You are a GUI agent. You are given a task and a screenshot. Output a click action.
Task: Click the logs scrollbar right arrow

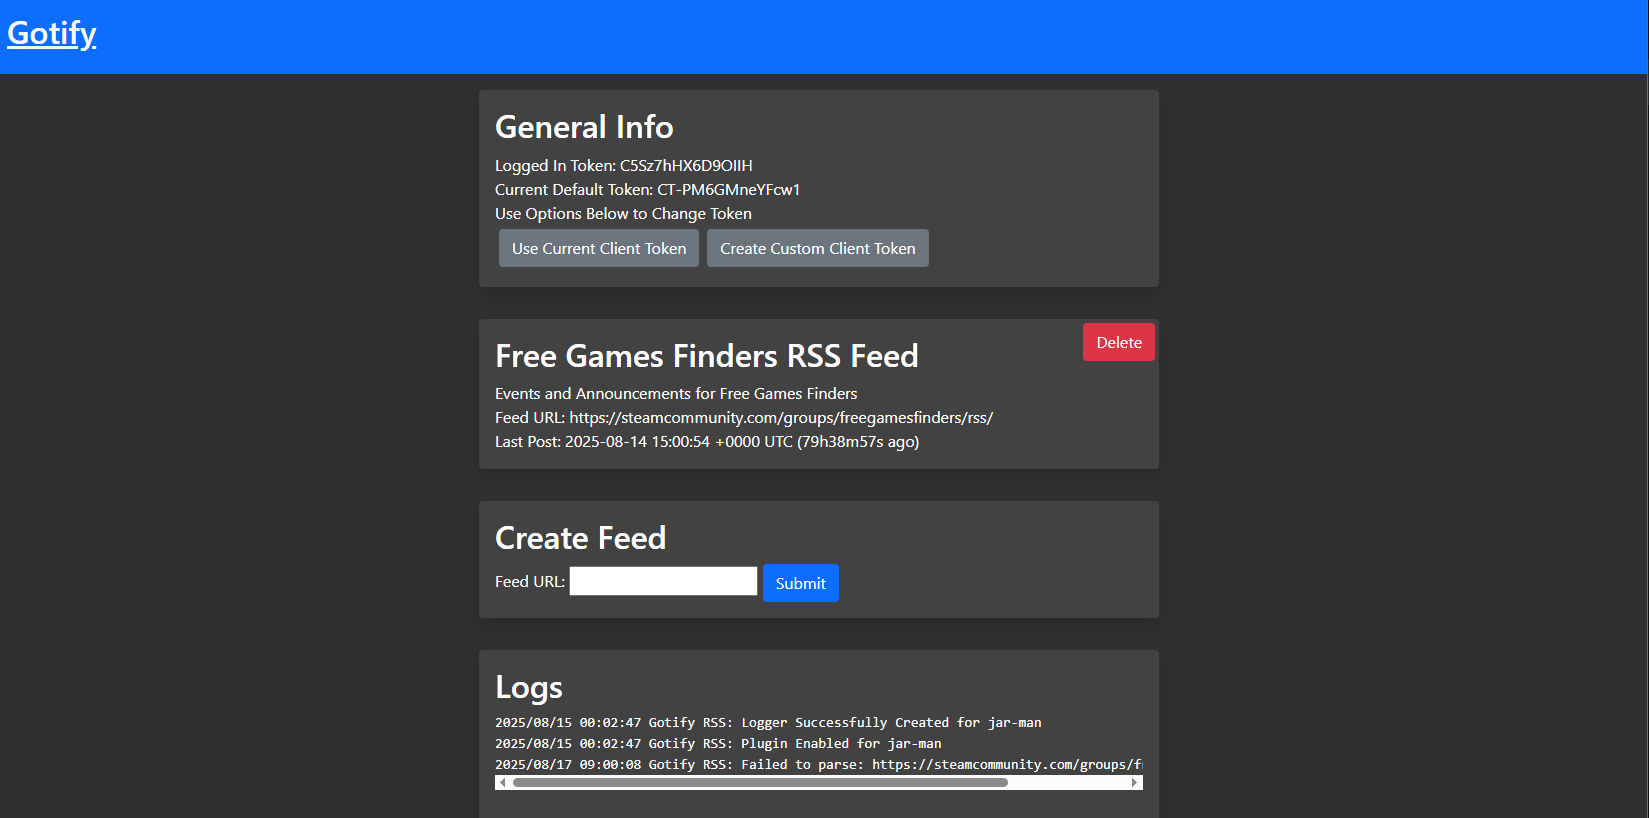click(1135, 783)
